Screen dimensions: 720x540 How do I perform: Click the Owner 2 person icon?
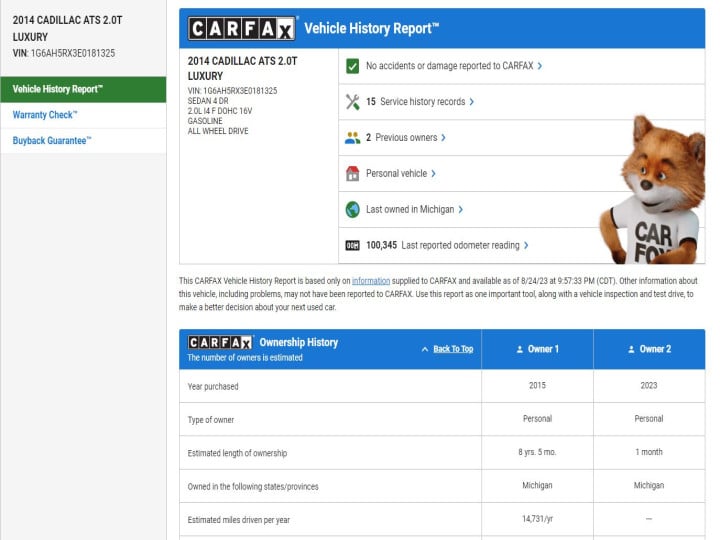[631, 349]
